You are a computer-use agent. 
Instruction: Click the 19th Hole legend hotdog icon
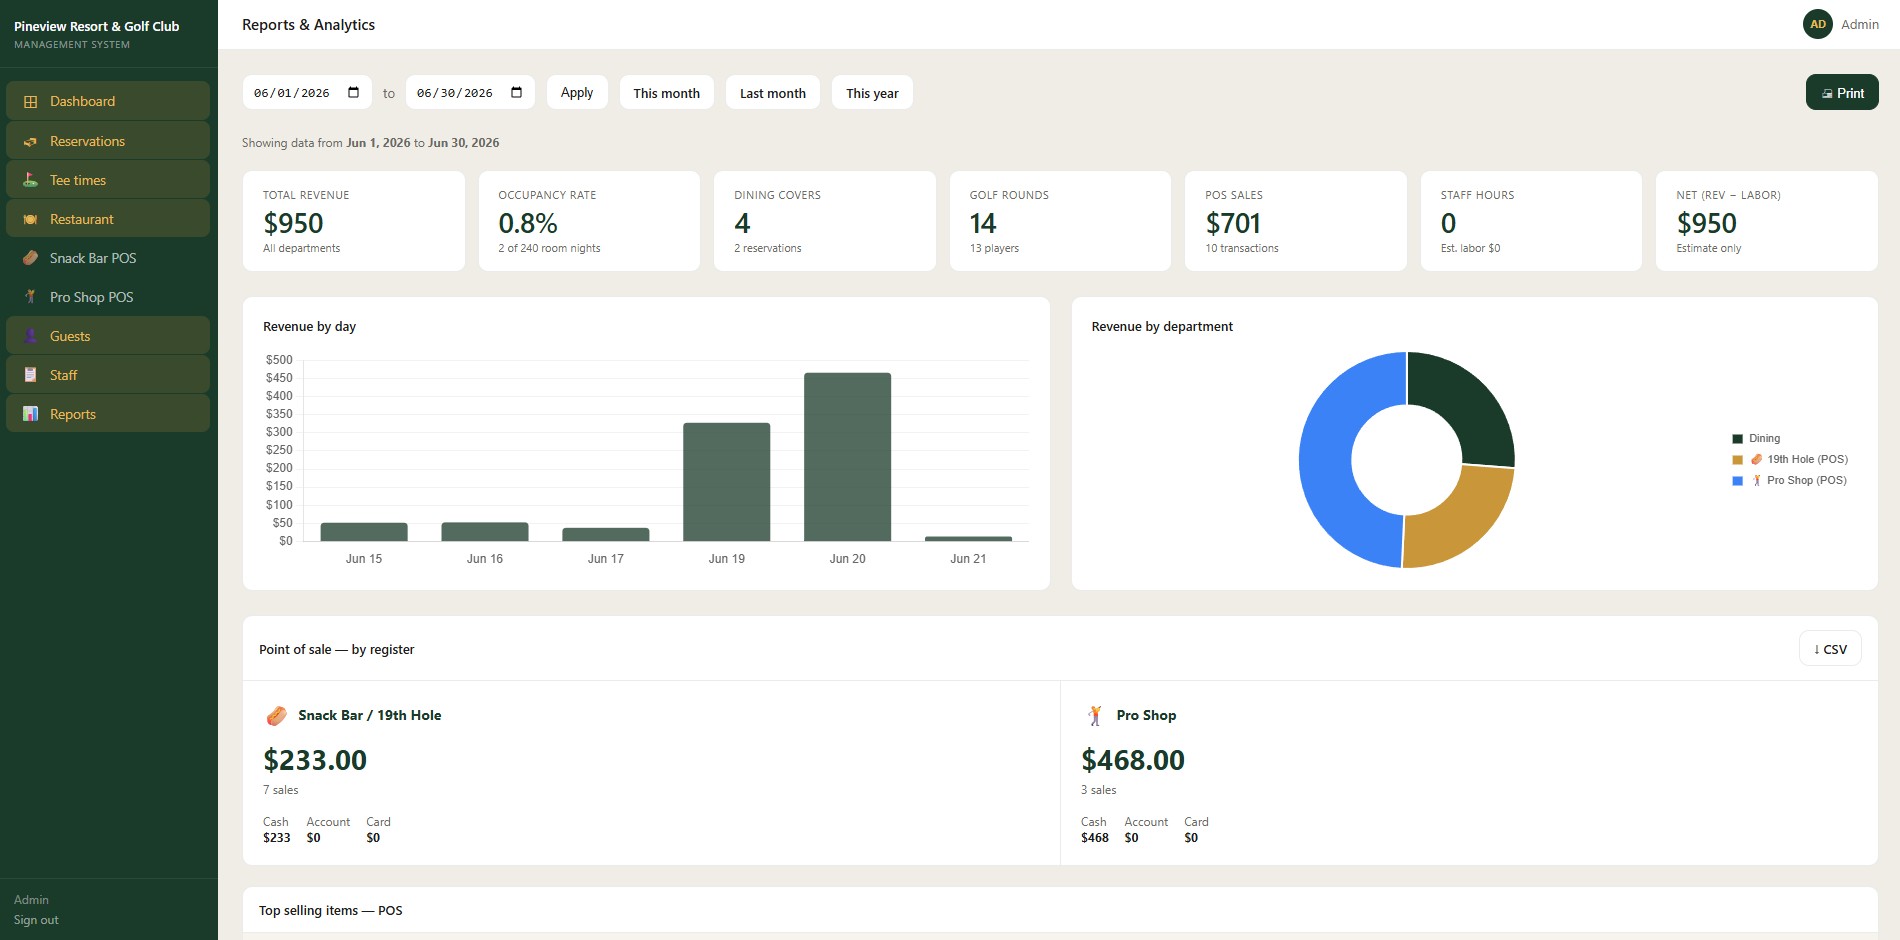point(1756,460)
